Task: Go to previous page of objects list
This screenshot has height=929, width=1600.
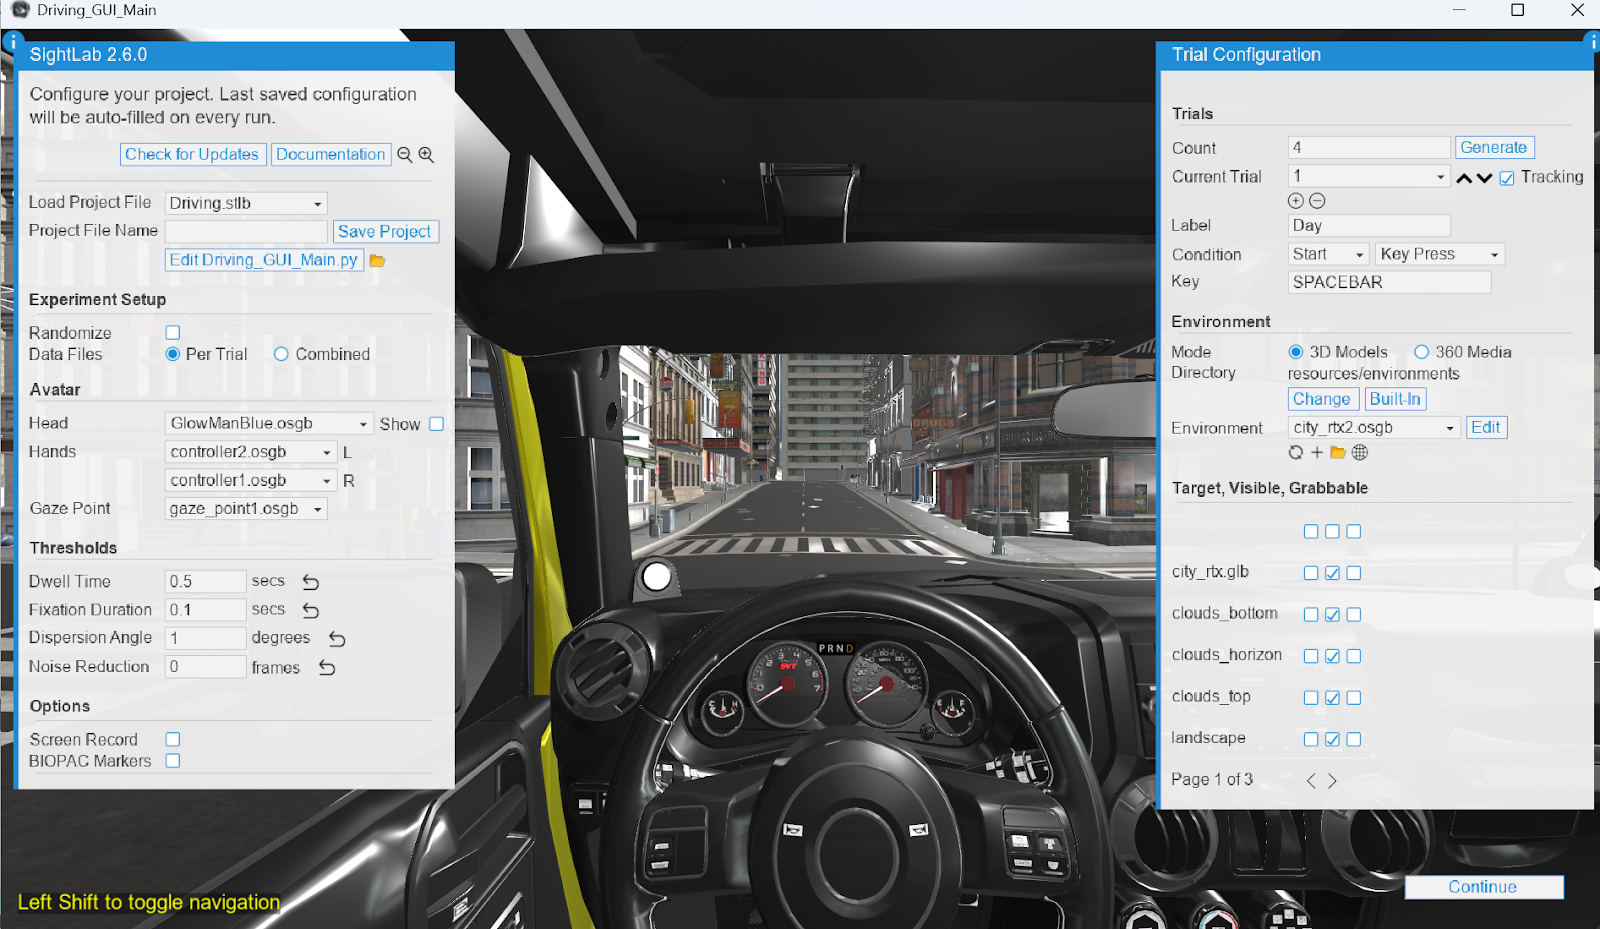Action: click(1311, 781)
